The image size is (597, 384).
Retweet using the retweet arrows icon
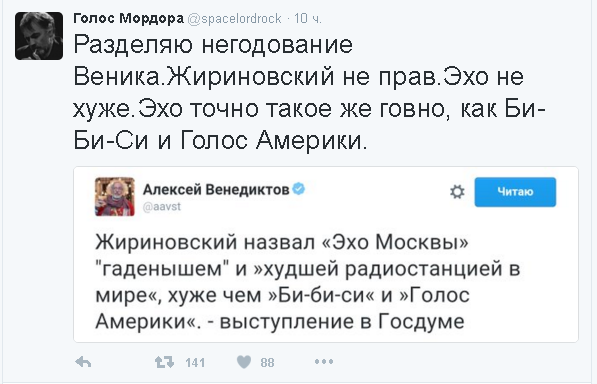point(164,362)
